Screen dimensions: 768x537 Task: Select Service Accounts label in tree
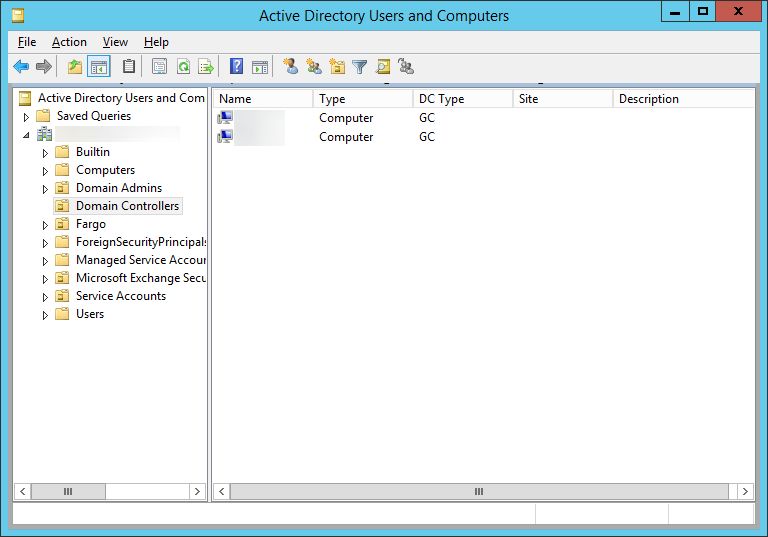click(120, 296)
